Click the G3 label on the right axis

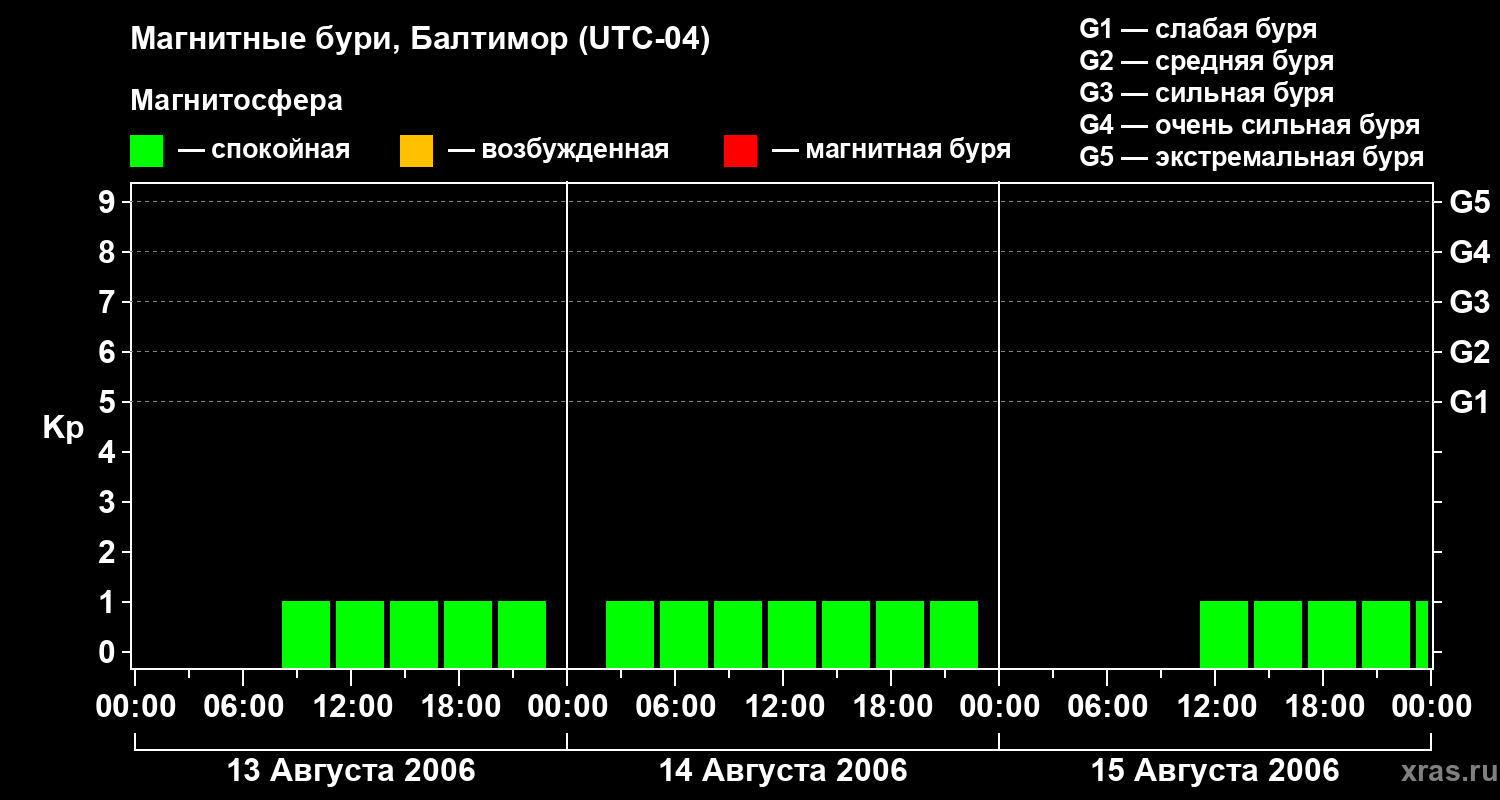pyautogui.click(x=1470, y=302)
